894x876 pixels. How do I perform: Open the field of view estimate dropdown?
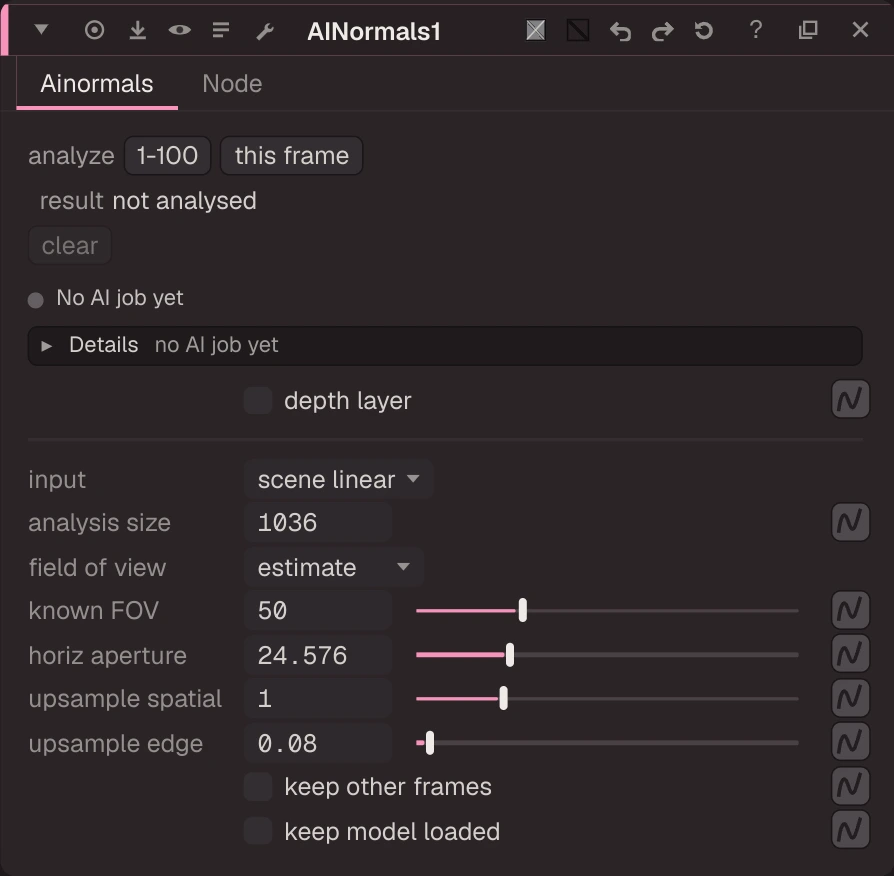334,567
